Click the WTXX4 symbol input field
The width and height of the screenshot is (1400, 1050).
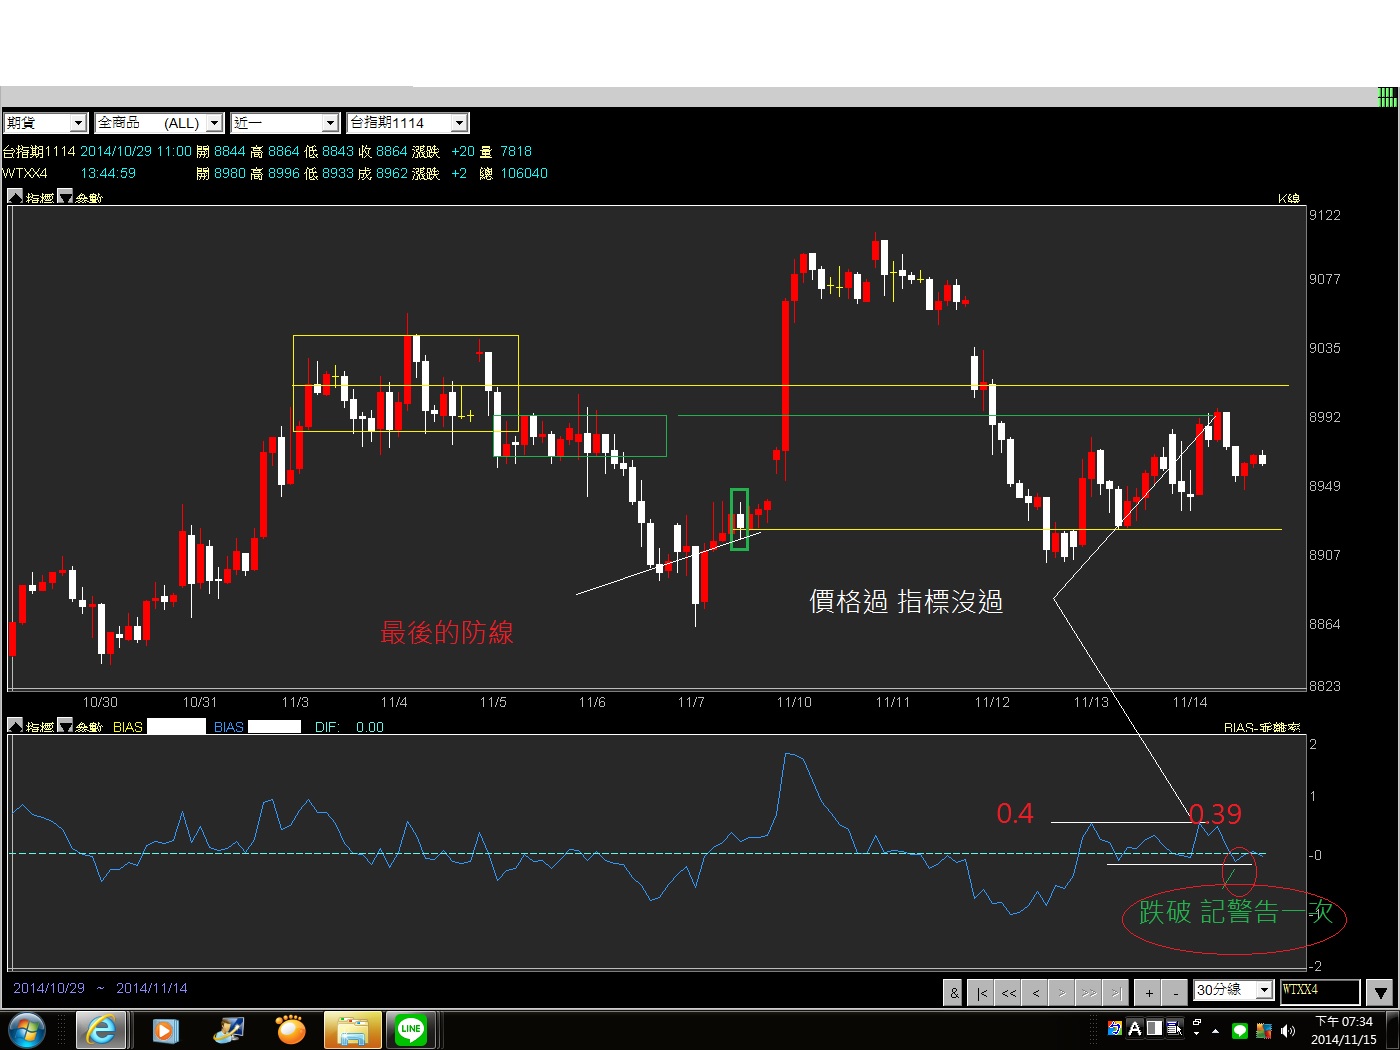tap(1320, 990)
